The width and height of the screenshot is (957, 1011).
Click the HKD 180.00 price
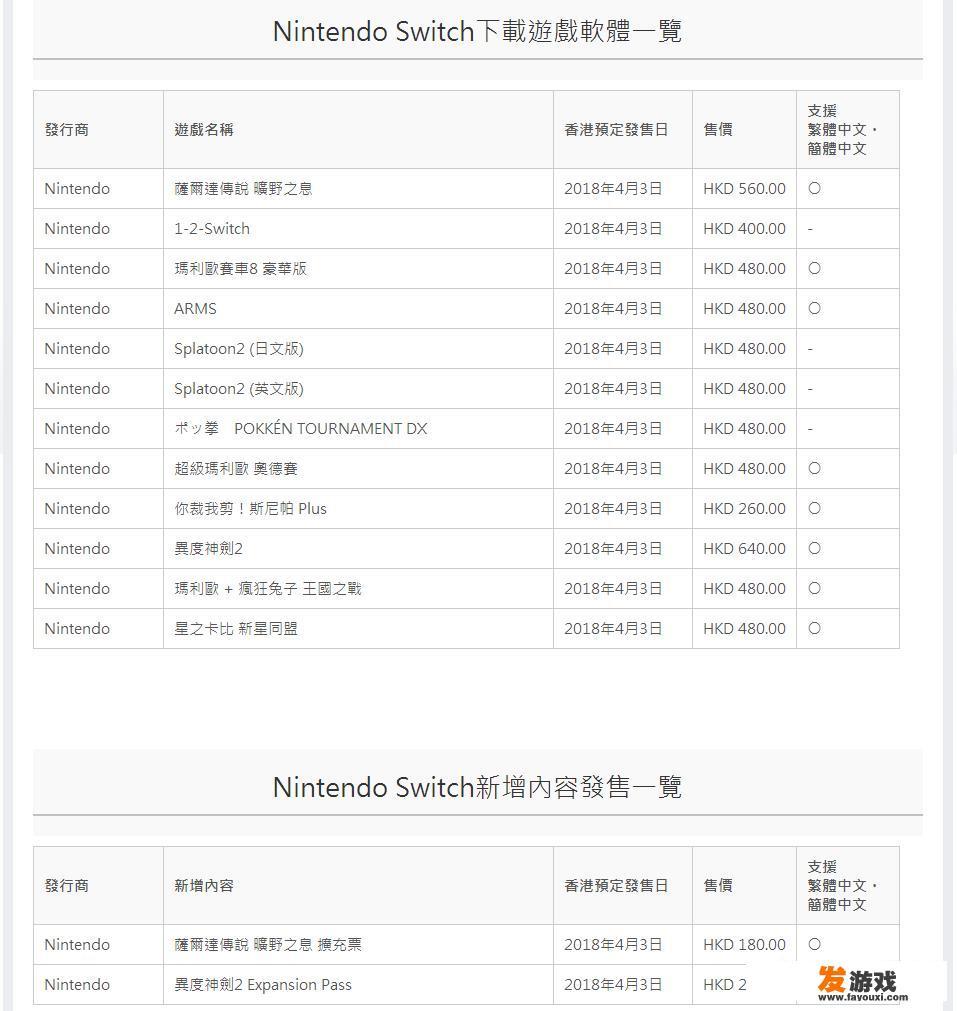point(744,944)
